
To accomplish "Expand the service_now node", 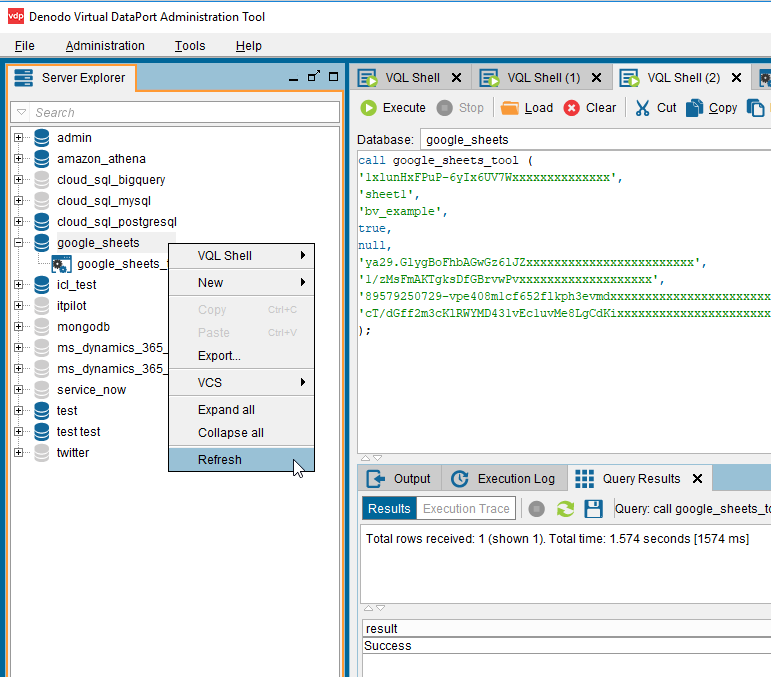I will pos(19,389).
